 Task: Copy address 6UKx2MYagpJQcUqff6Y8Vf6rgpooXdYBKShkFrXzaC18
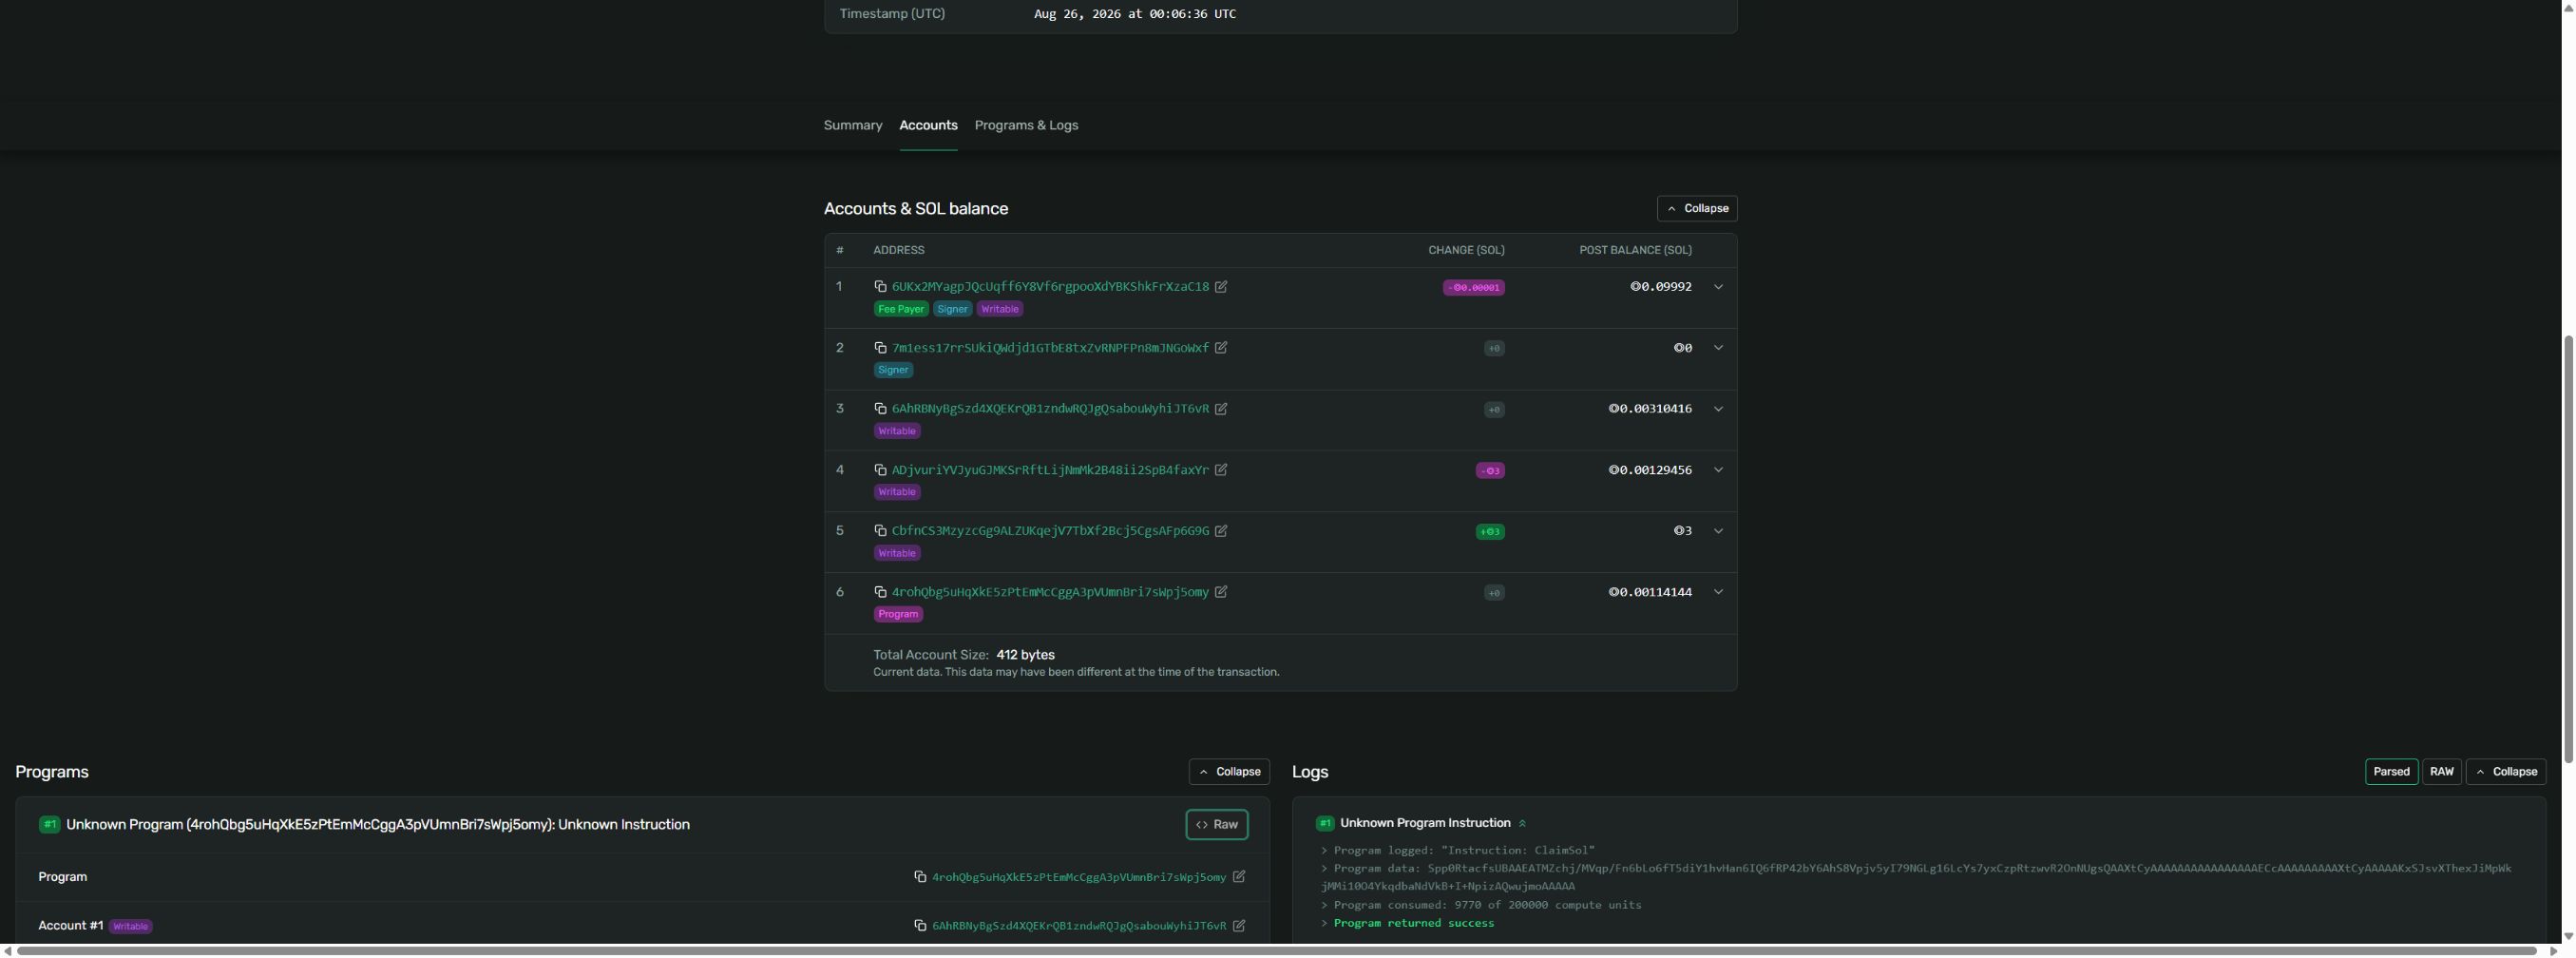pyautogui.click(x=880, y=287)
